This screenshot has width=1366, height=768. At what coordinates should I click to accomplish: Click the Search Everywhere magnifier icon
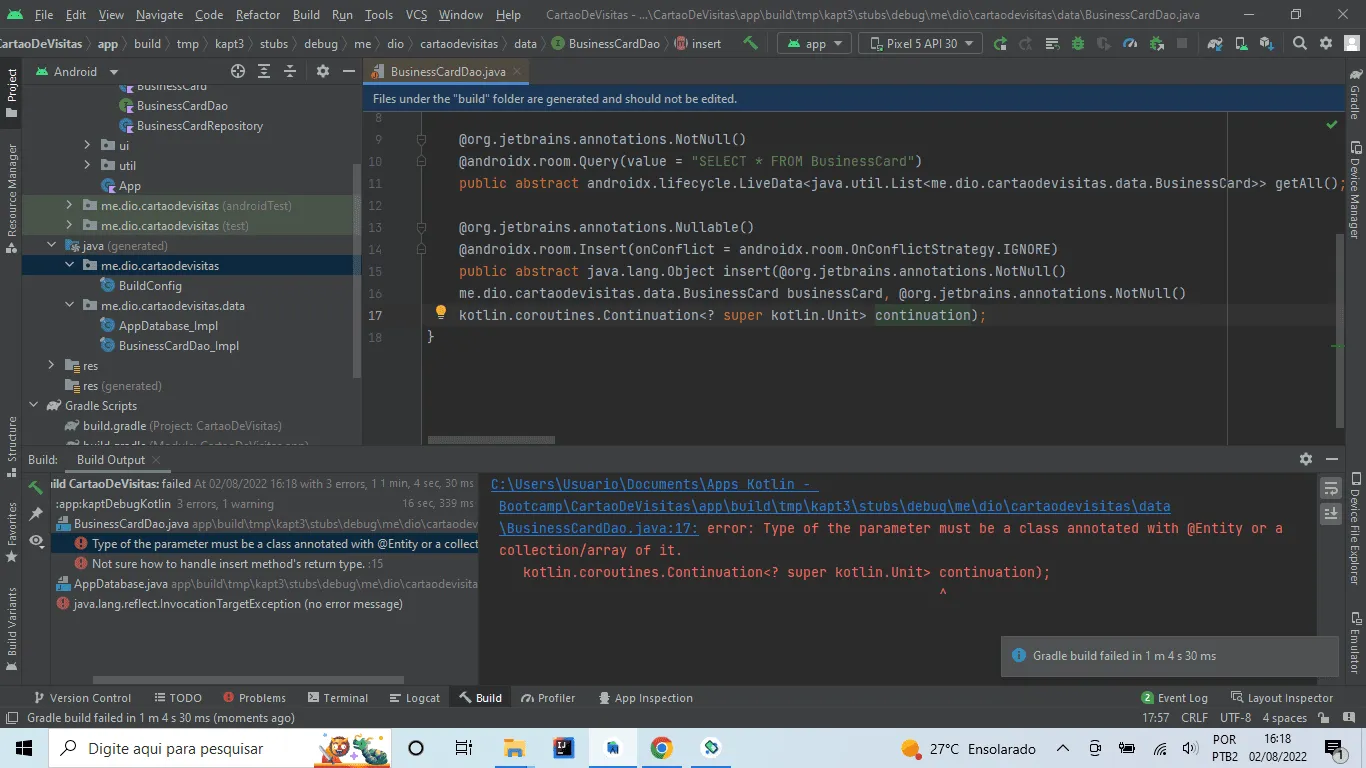[x=1300, y=43]
